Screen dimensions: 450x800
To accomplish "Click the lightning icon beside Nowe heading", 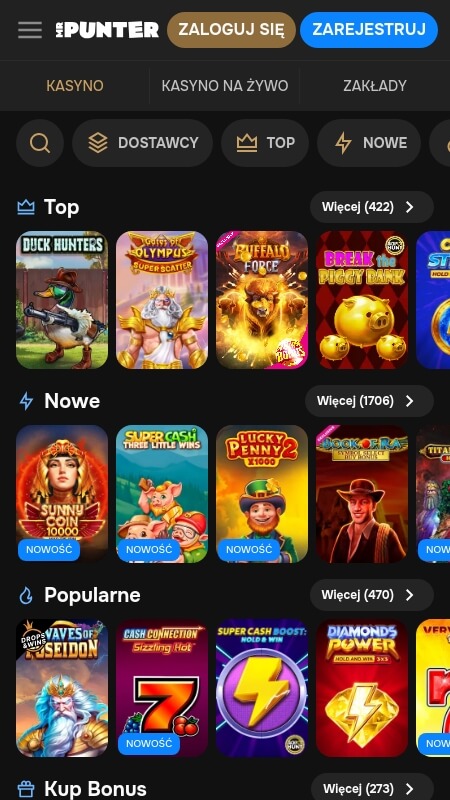I will click(x=26, y=401).
